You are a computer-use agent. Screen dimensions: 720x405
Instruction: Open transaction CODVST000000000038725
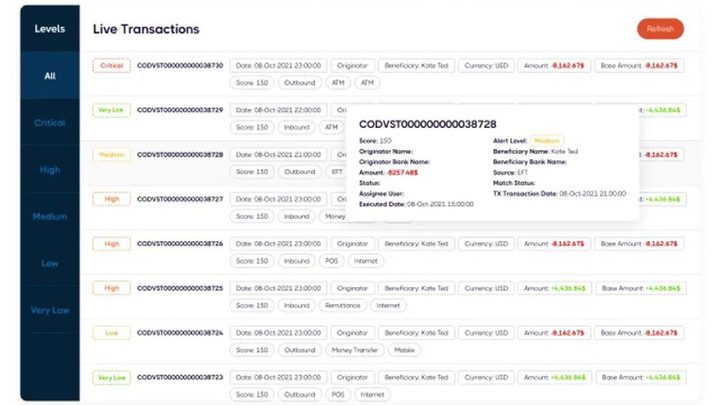(x=180, y=288)
